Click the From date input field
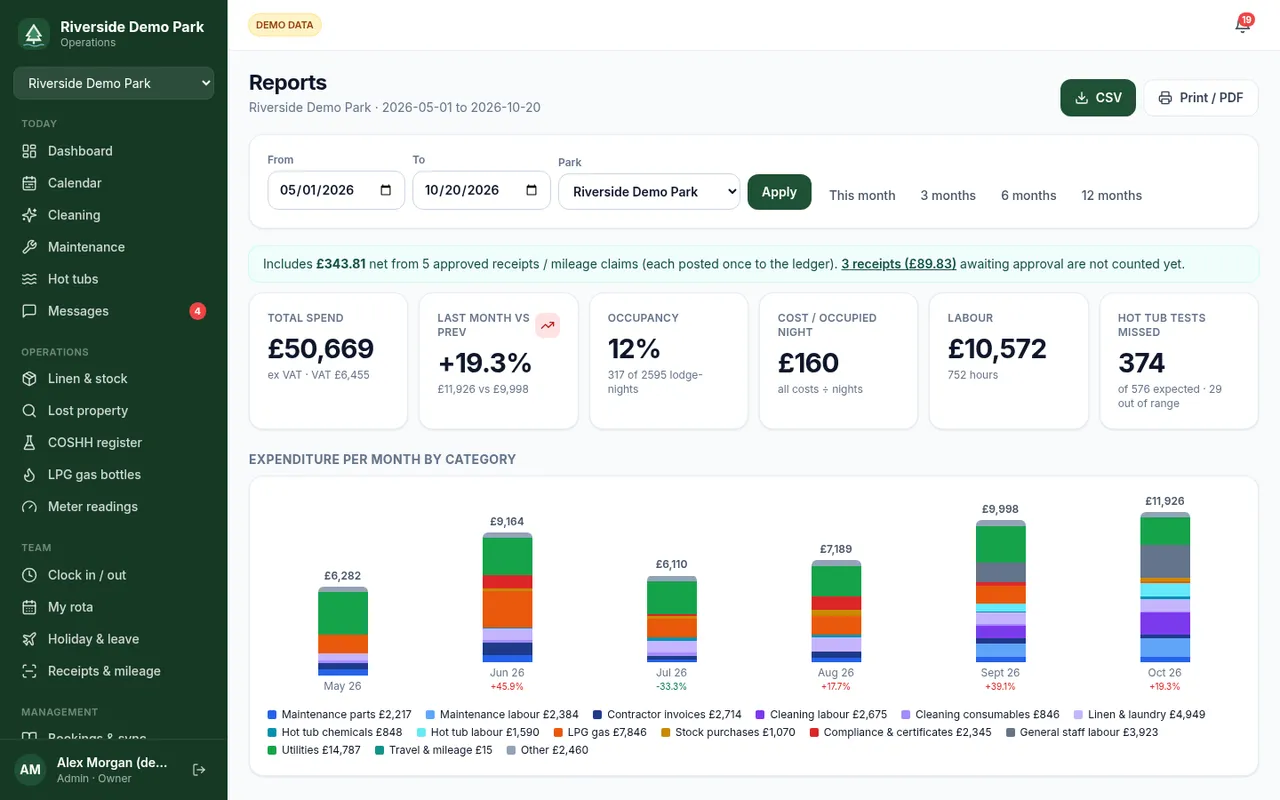 tap(336, 190)
